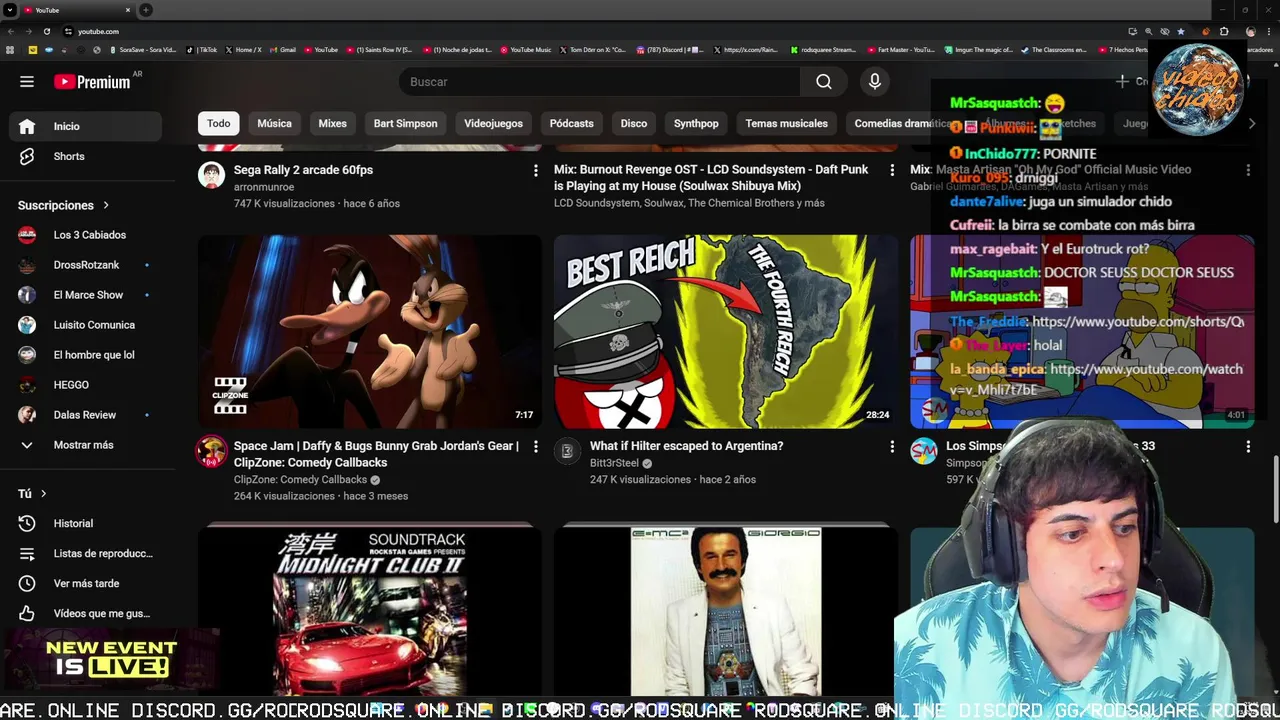Open 'What if Hilter escaped to Argentina?' title
1280x720 pixels.
point(686,446)
